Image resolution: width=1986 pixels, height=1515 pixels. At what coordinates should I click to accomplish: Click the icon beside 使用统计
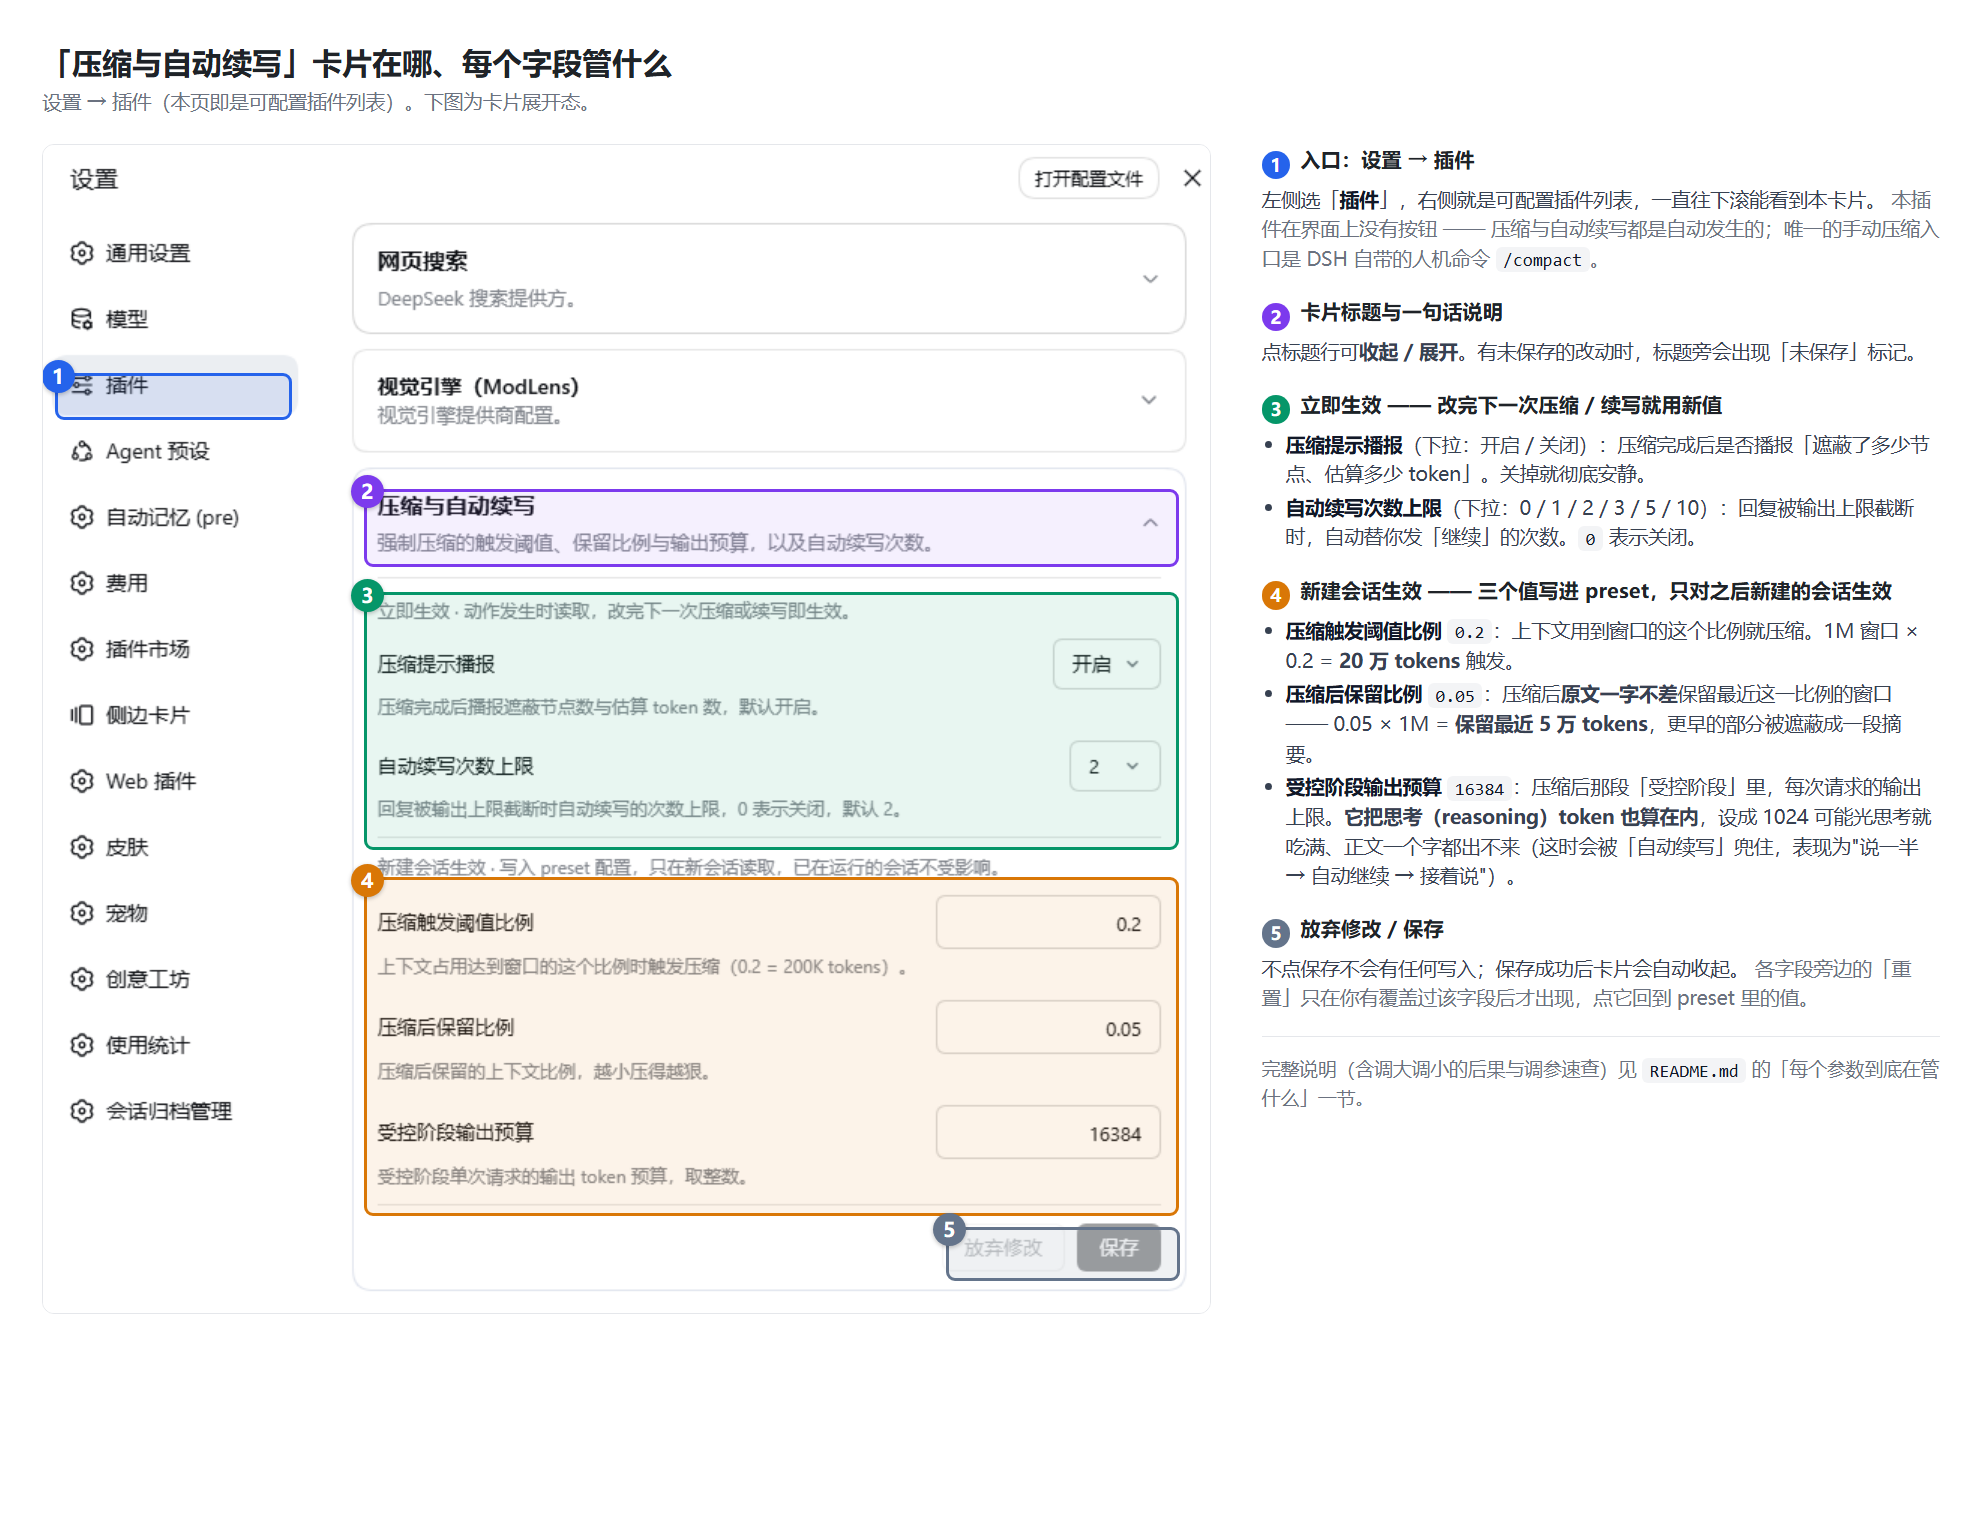[x=82, y=1045]
